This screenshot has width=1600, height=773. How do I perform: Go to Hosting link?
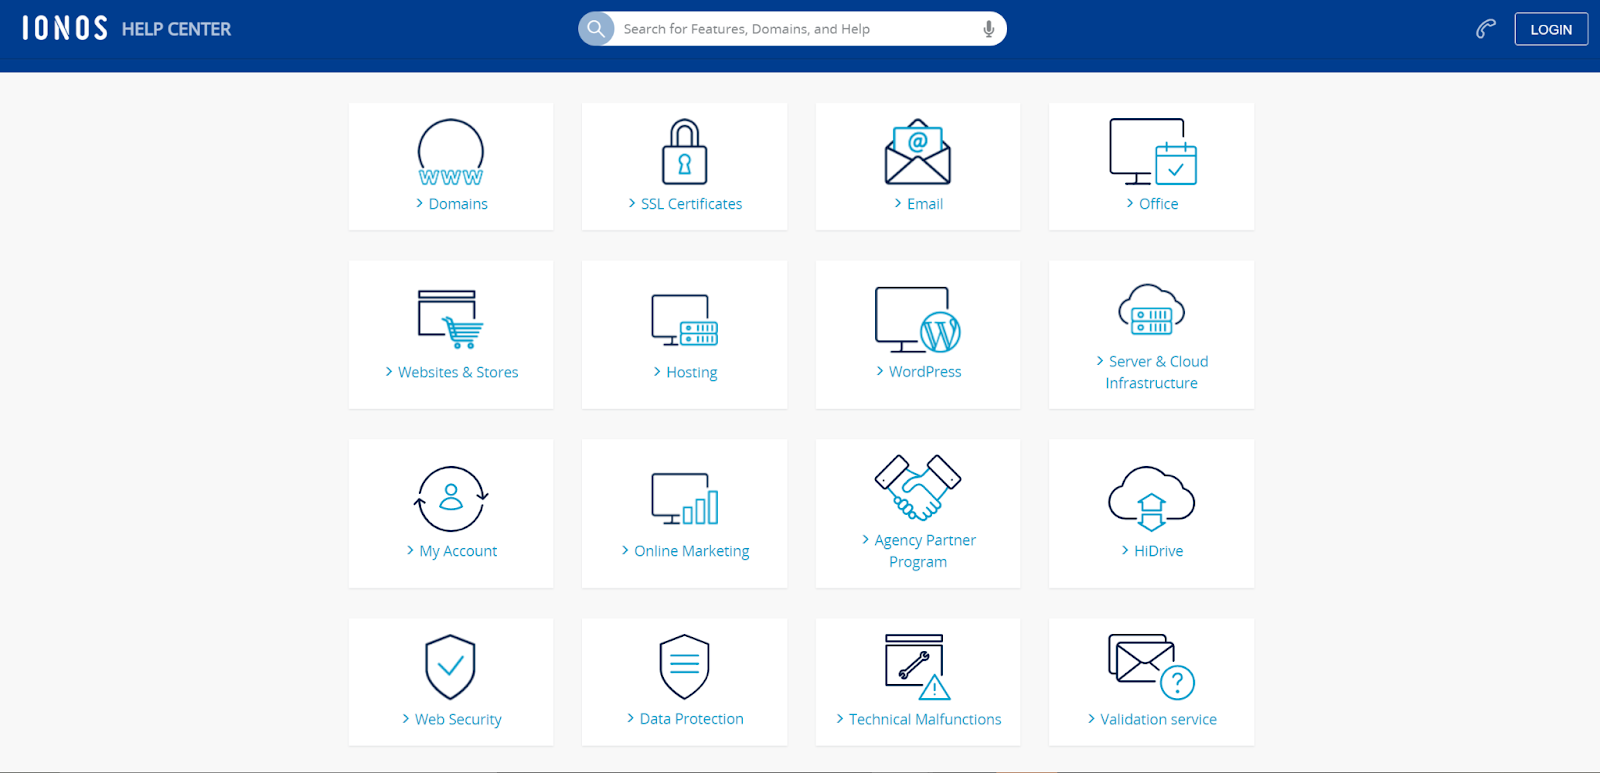pos(685,372)
